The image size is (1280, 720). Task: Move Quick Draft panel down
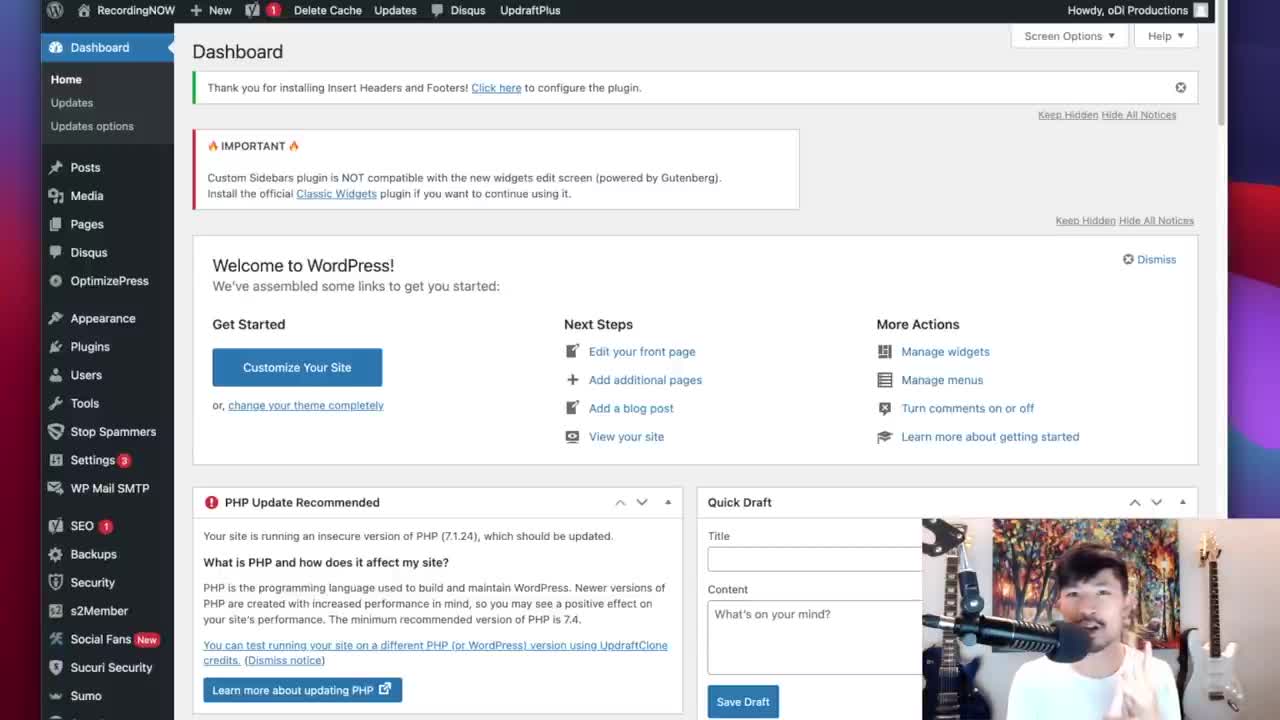click(1157, 502)
